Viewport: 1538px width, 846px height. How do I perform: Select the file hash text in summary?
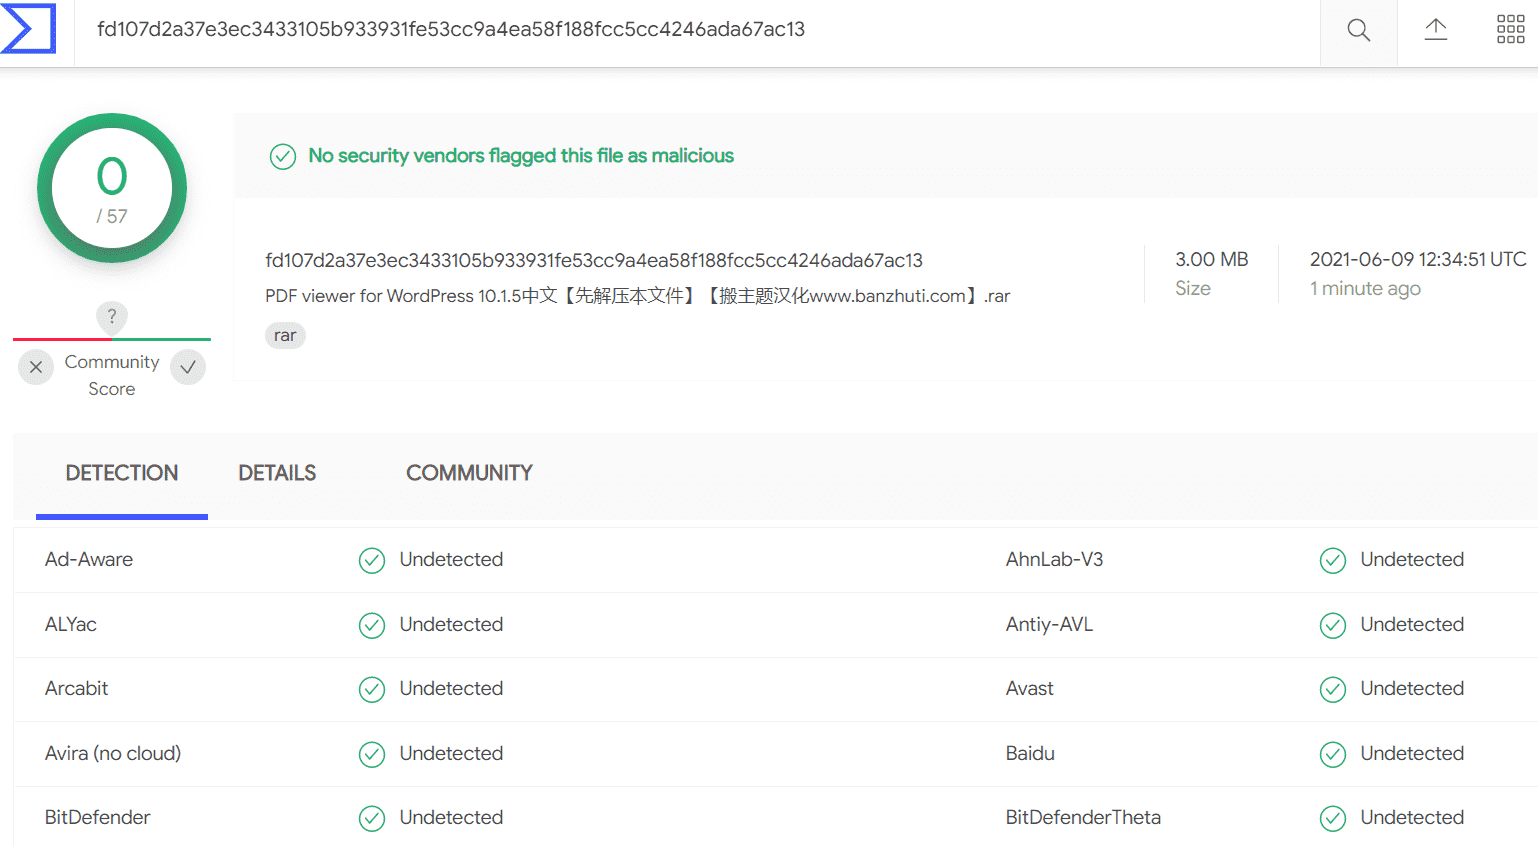point(594,260)
